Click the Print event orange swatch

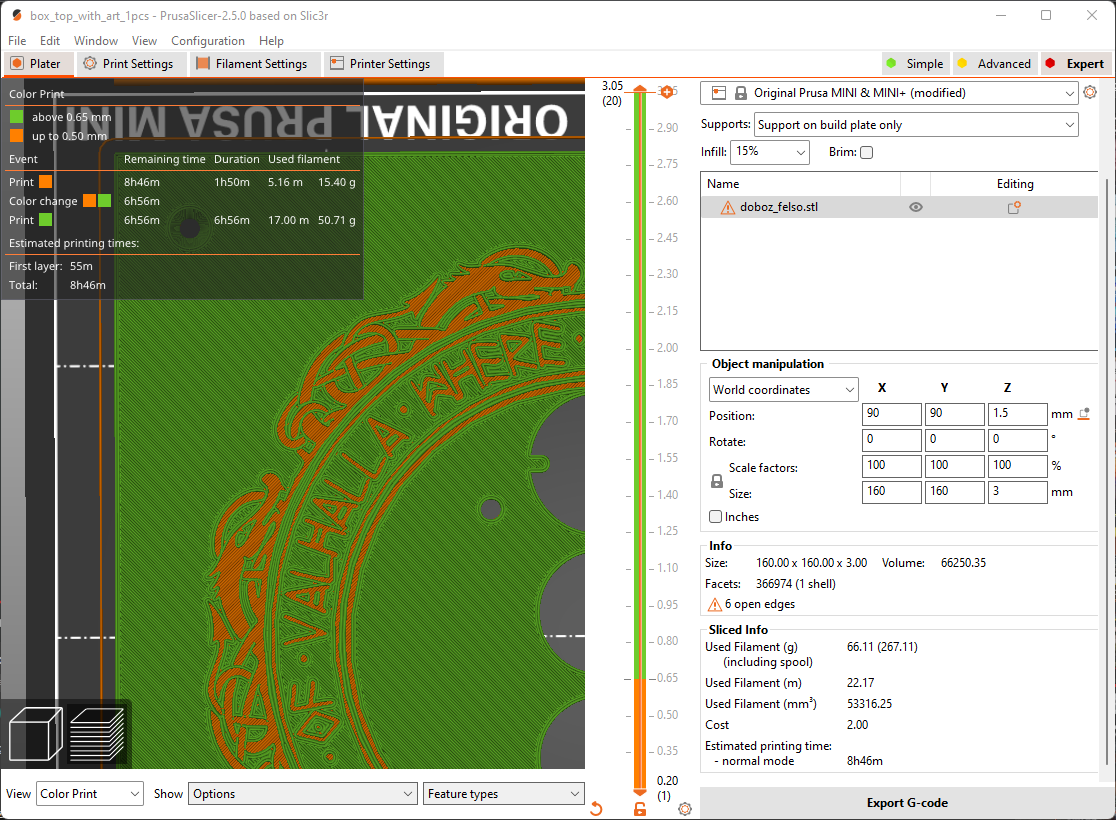[46, 182]
